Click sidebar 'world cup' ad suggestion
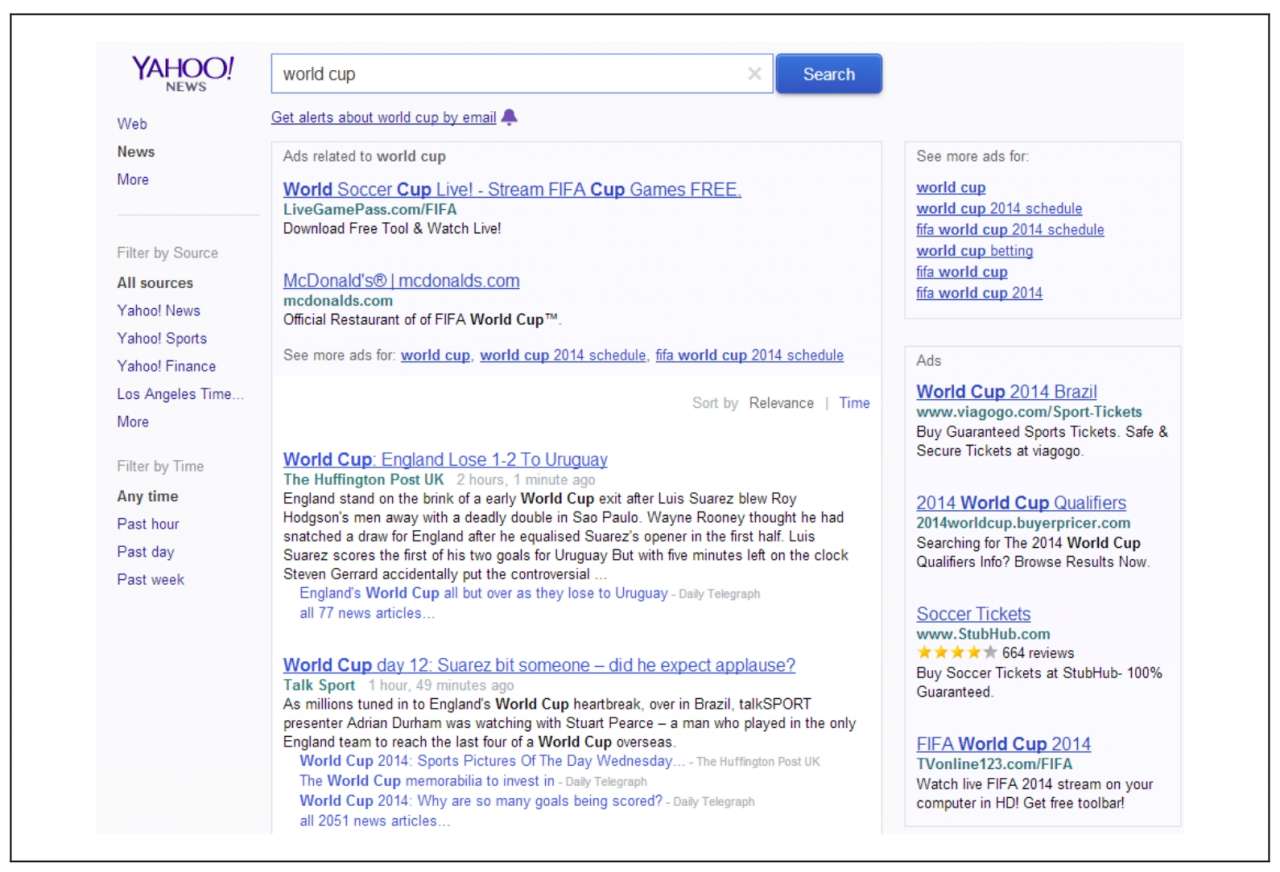 point(951,187)
